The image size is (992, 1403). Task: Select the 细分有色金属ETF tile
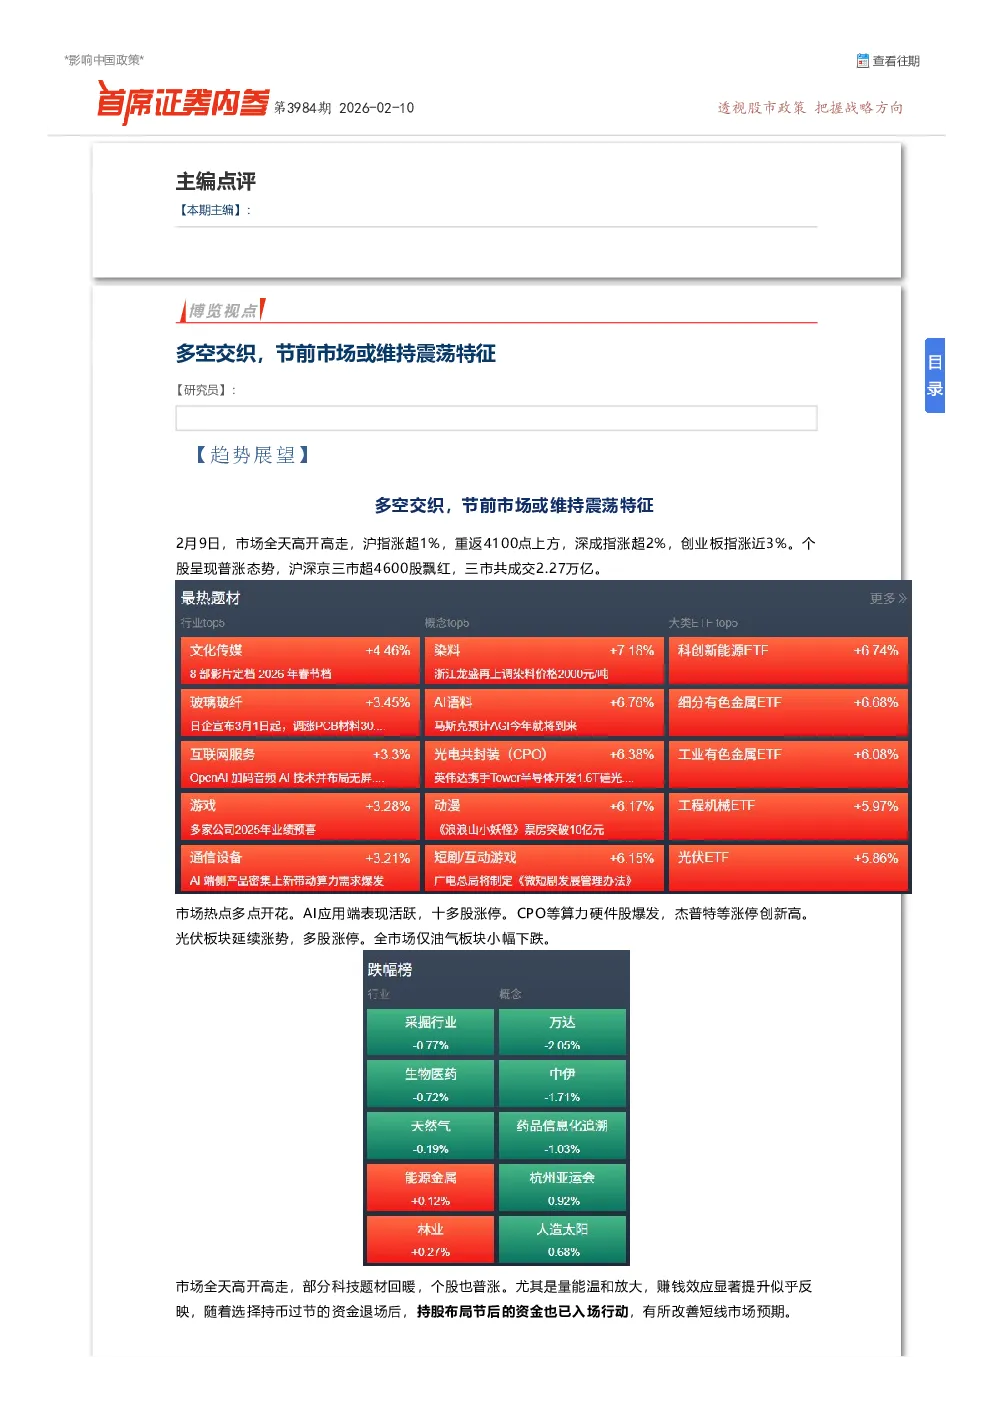coord(788,713)
